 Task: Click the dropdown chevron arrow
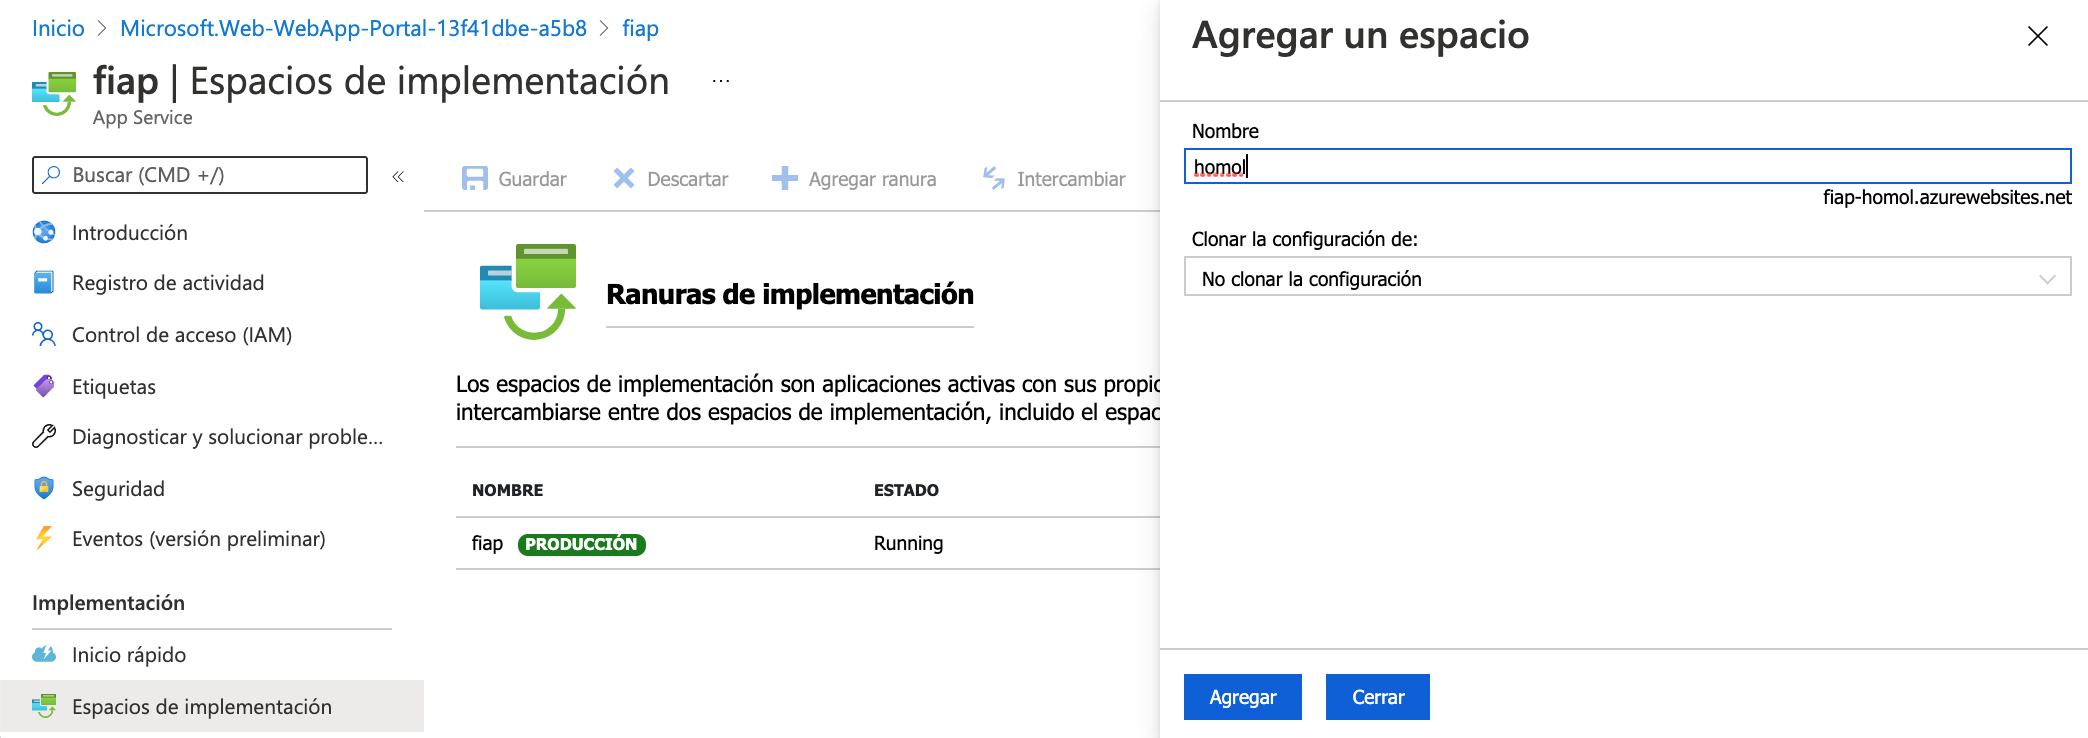pos(2047,279)
